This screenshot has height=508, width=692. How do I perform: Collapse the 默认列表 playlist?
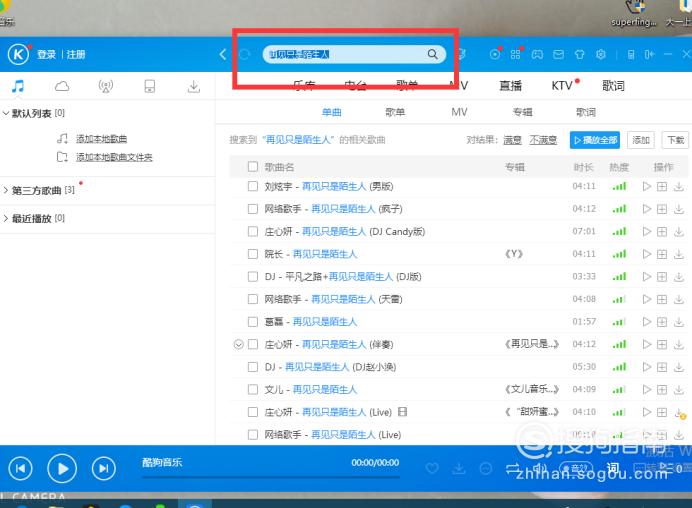(6, 113)
